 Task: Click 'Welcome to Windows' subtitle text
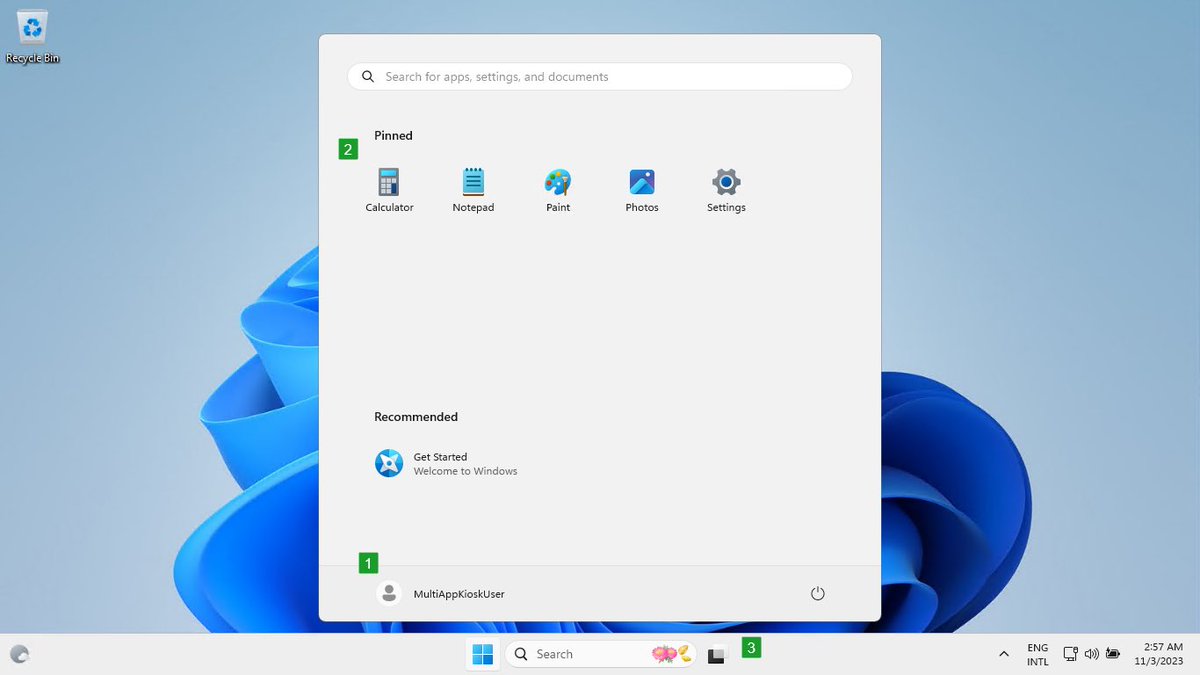point(465,471)
